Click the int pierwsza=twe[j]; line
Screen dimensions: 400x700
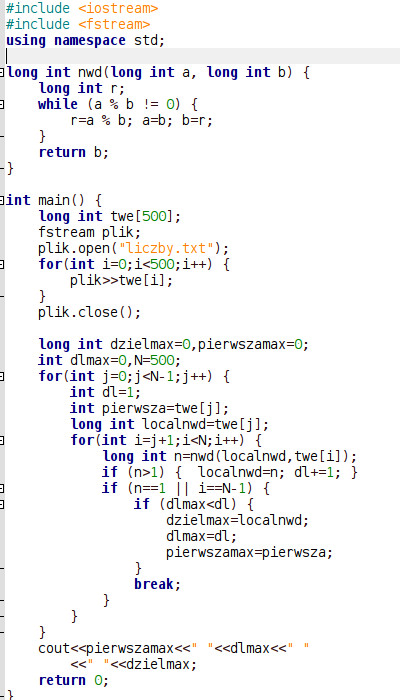pyautogui.click(x=150, y=408)
